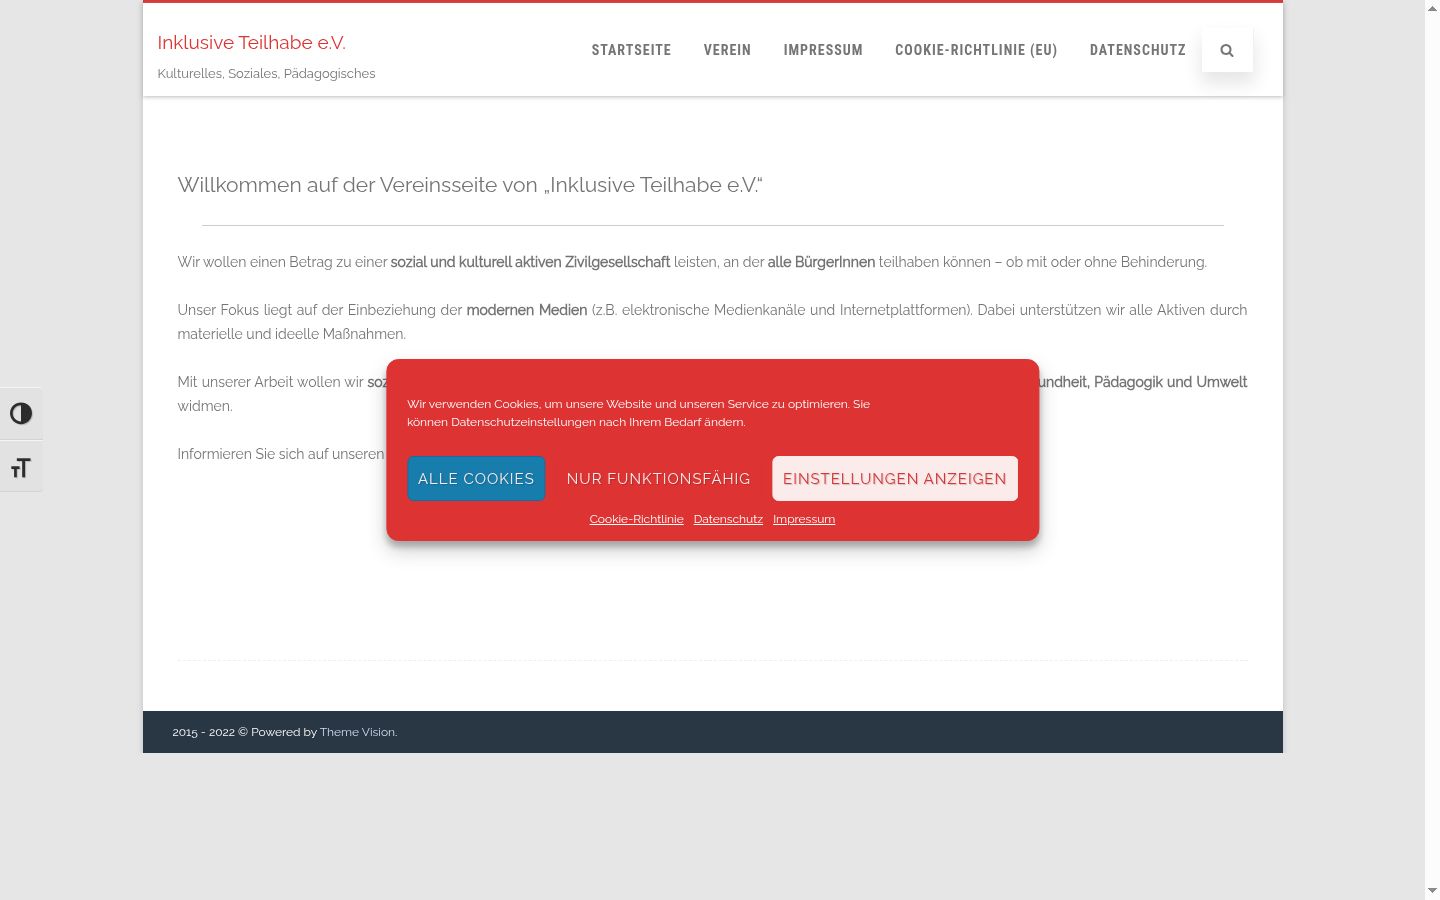The image size is (1440, 900).
Task: Click the scrollbar down arrow
Action: tap(1432, 890)
